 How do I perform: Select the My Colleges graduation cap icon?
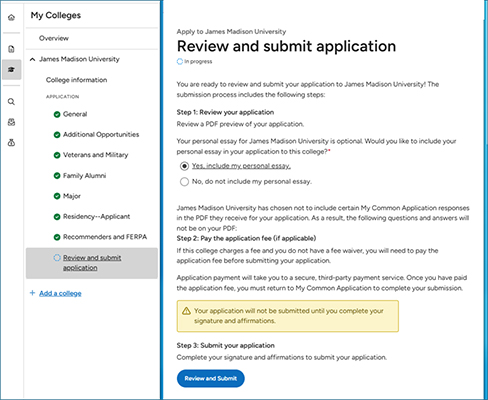pos(11,69)
